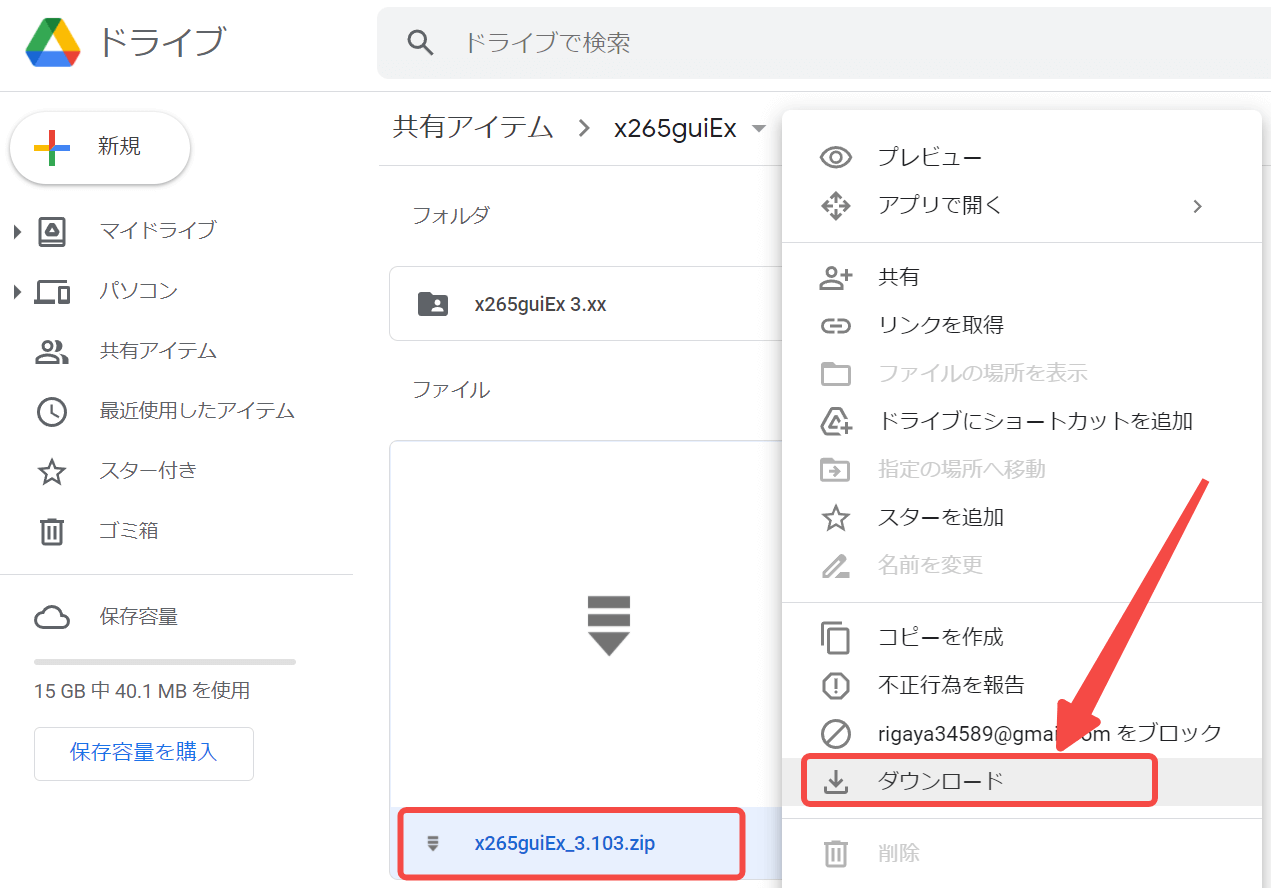Viewport: 1271px width, 888px height.
Task: Select the x265guiEx_3.103.zip file name
Action: [565, 844]
